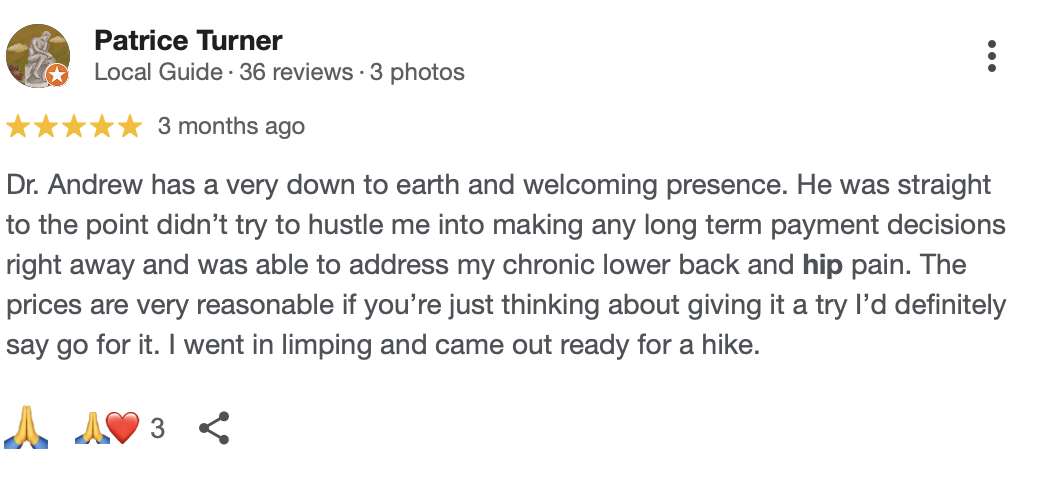Click the small praying hands beside the heart
The height and width of the screenshot is (488, 1040).
[x=91, y=429]
